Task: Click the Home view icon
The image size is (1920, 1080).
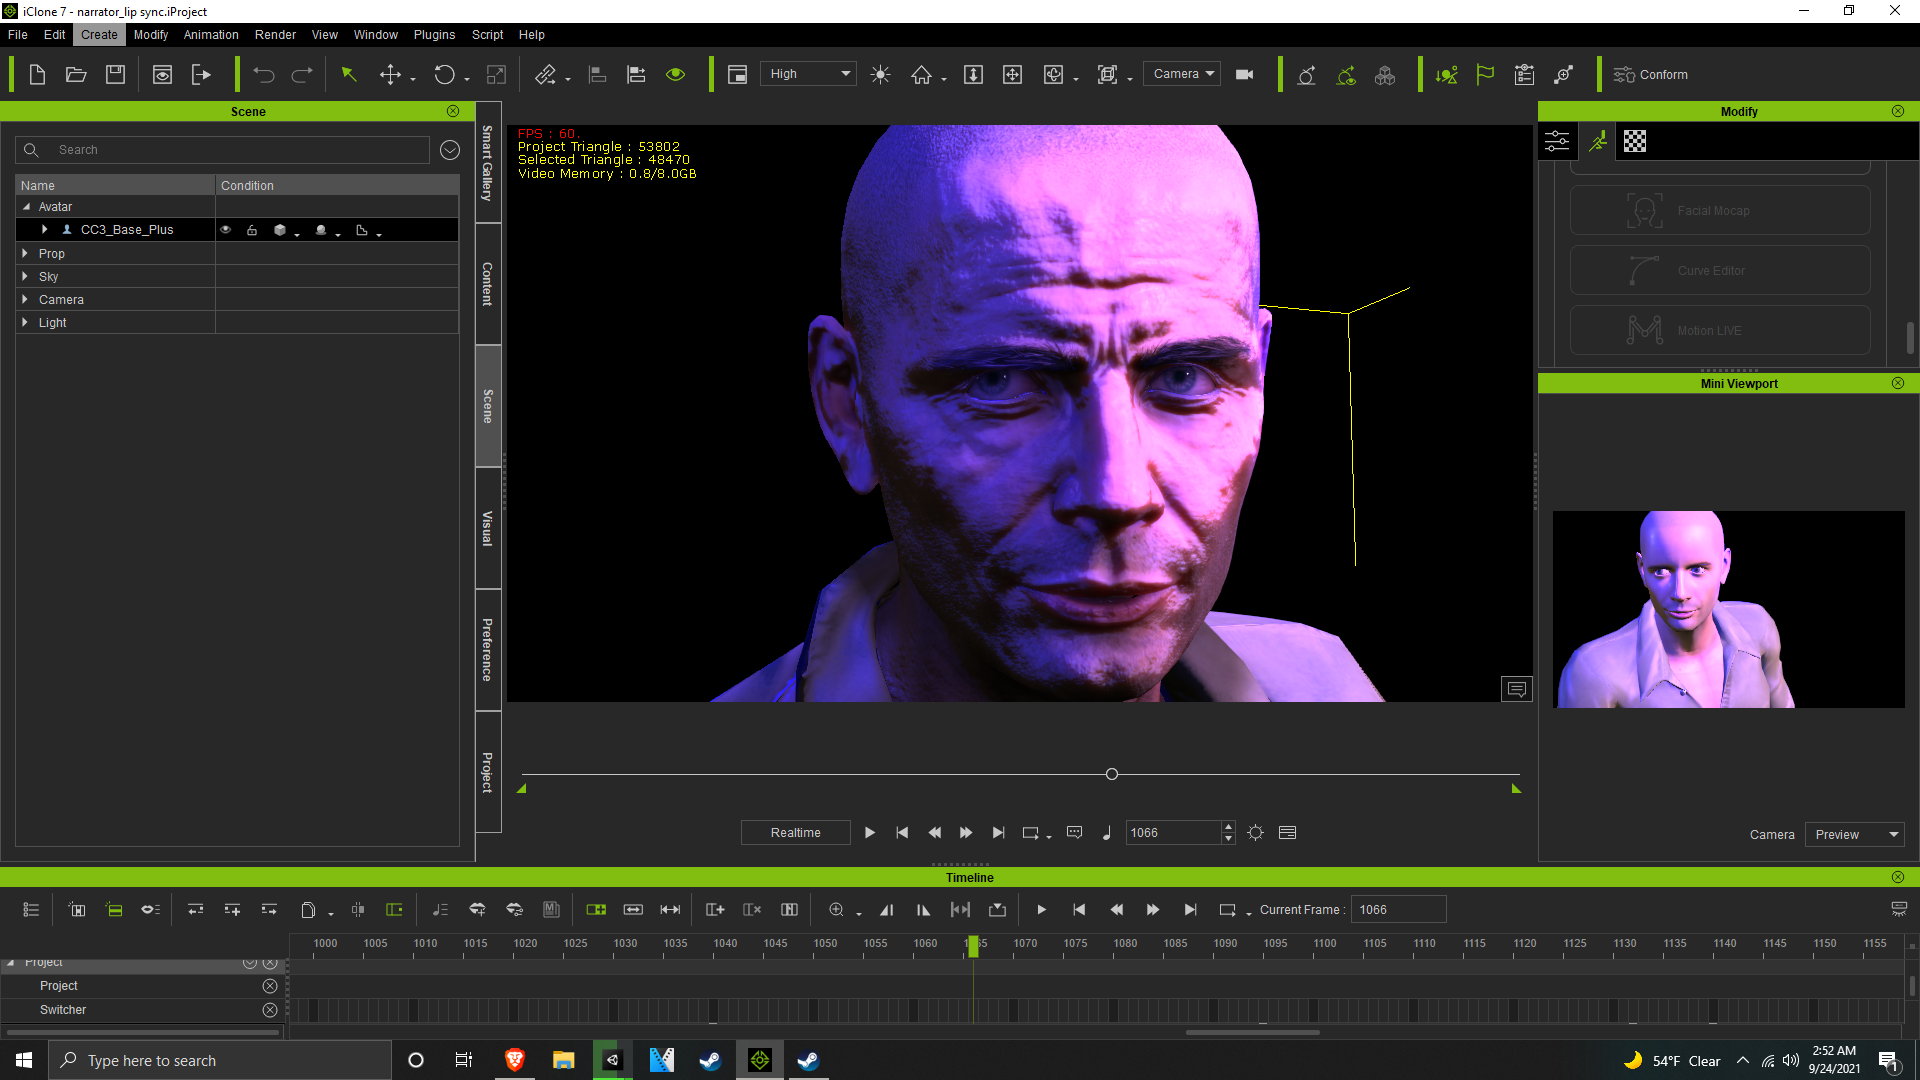Action: [x=921, y=75]
